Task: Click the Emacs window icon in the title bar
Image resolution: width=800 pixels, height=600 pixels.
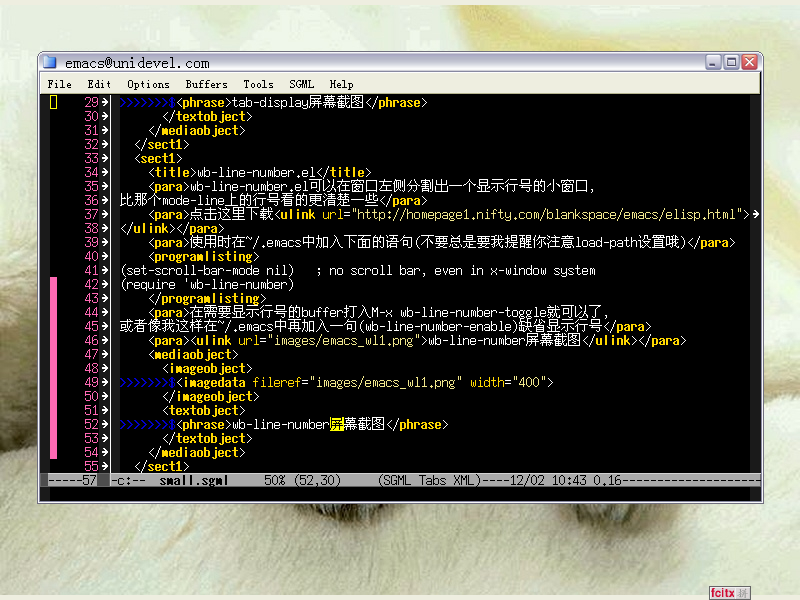Action: pos(50,63)
